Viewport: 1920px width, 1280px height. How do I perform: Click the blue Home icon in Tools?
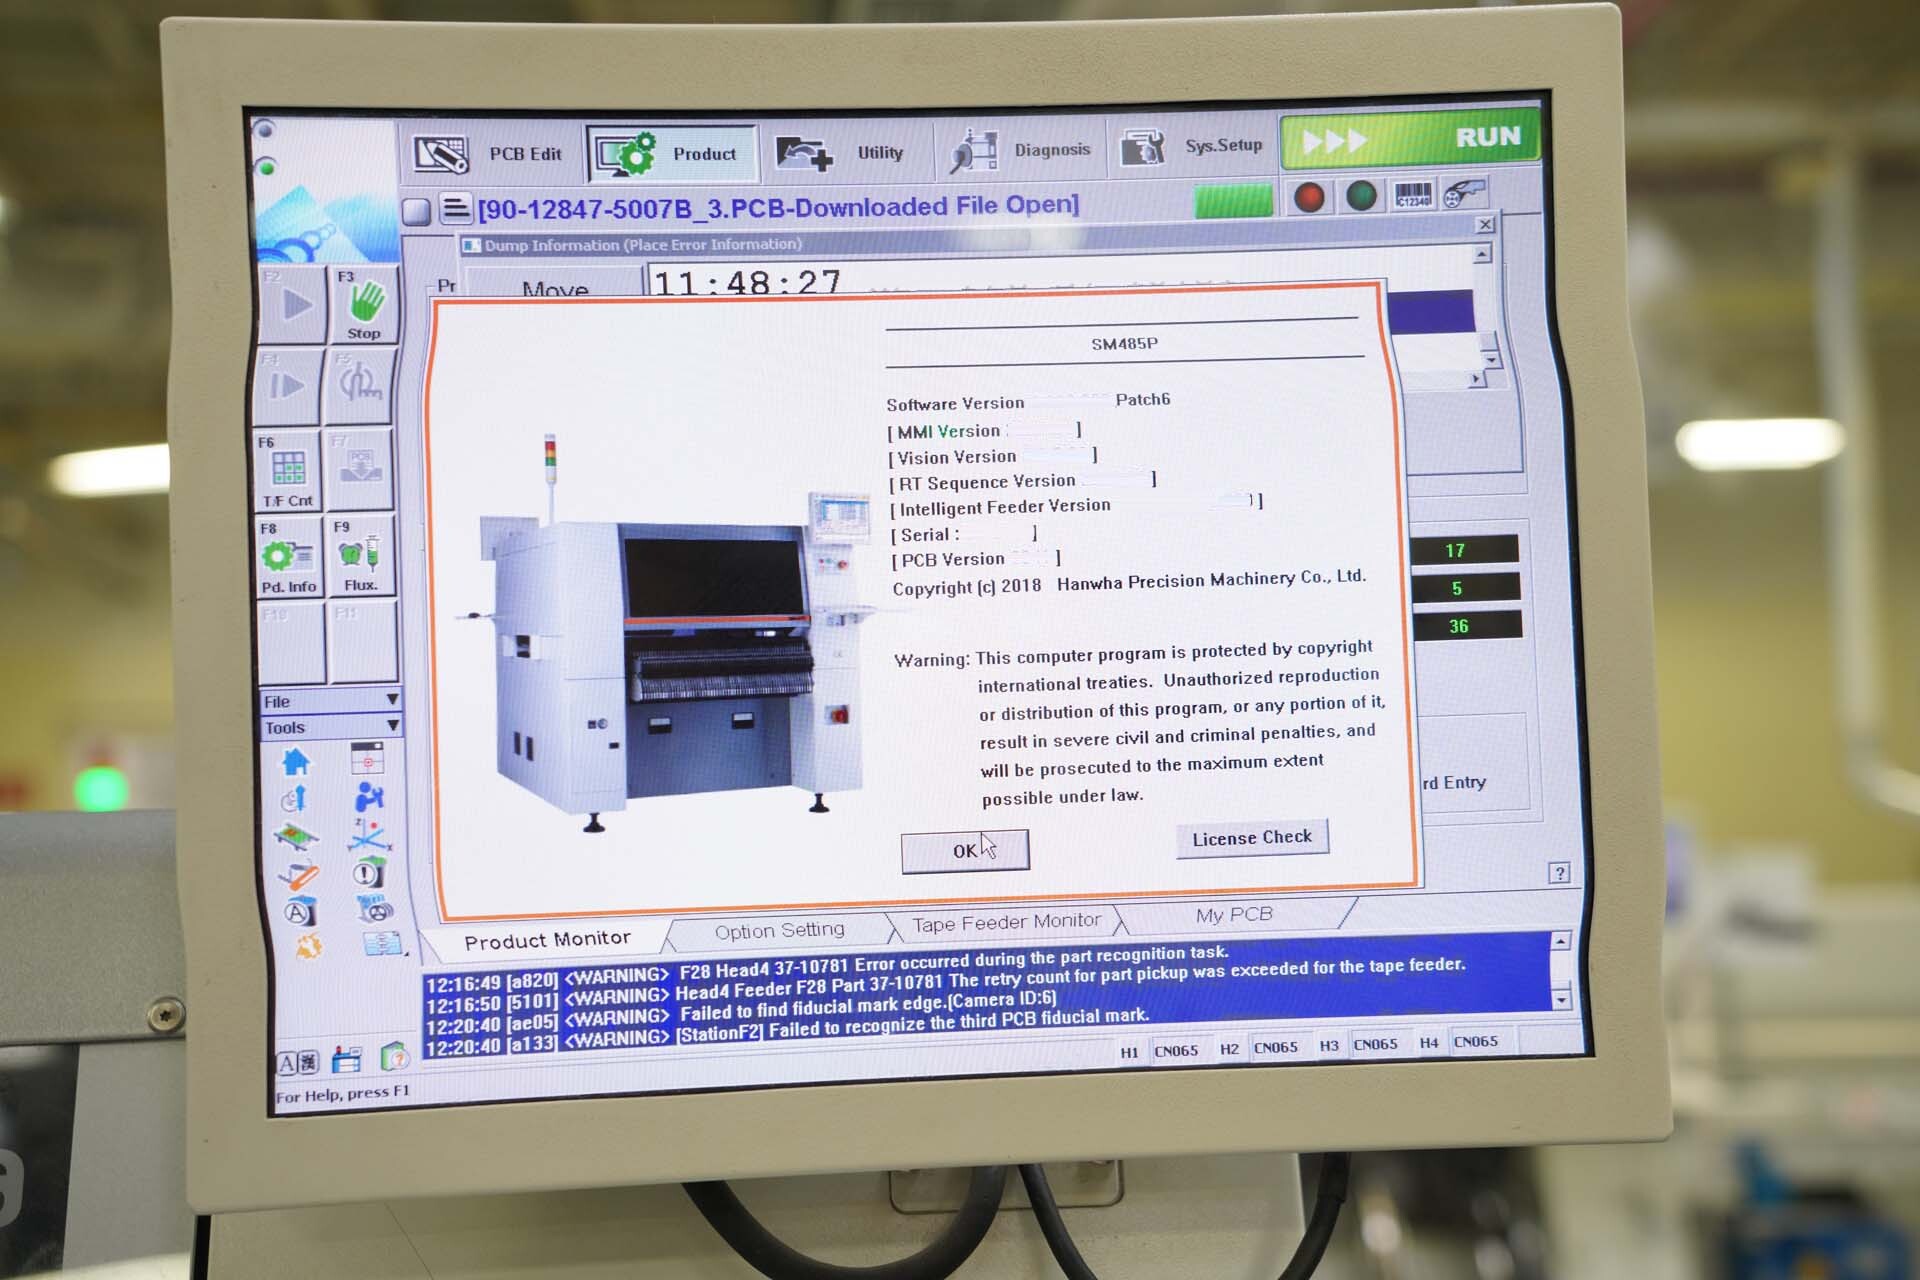[295, 763]
